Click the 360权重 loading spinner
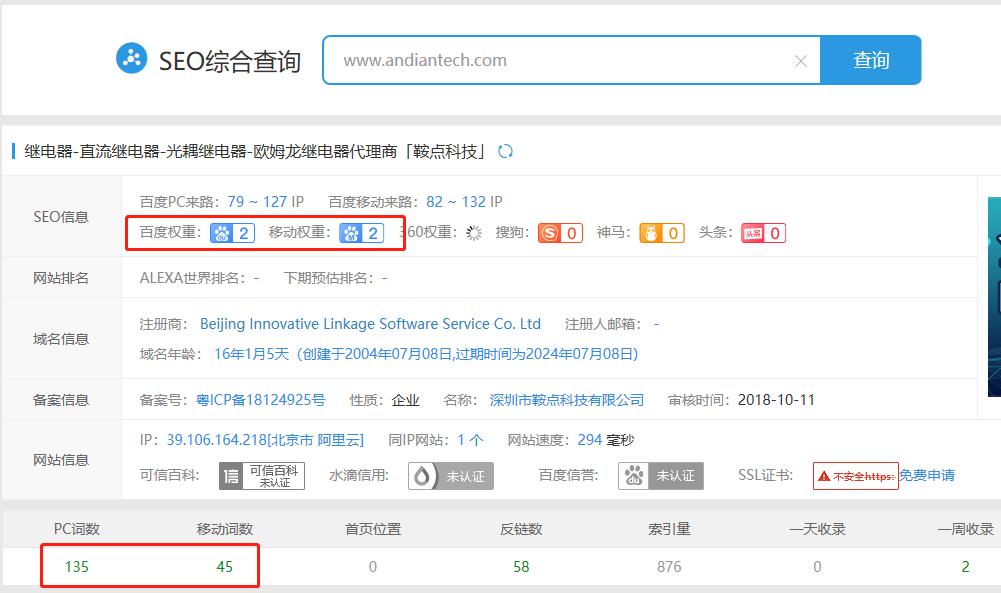The height and width of the screenshot is (593, 1001). (474, 233)
